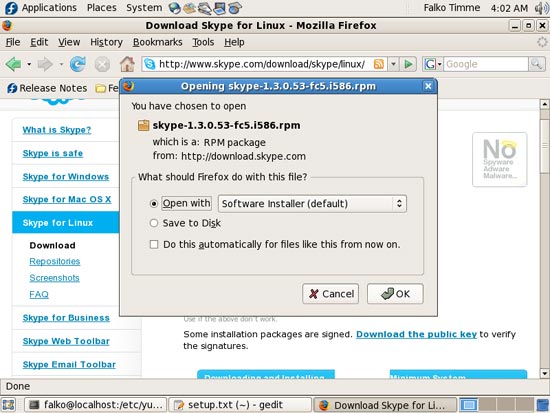Open the Skype is safe link
The image size is (550, 413).
coord(53,153)
